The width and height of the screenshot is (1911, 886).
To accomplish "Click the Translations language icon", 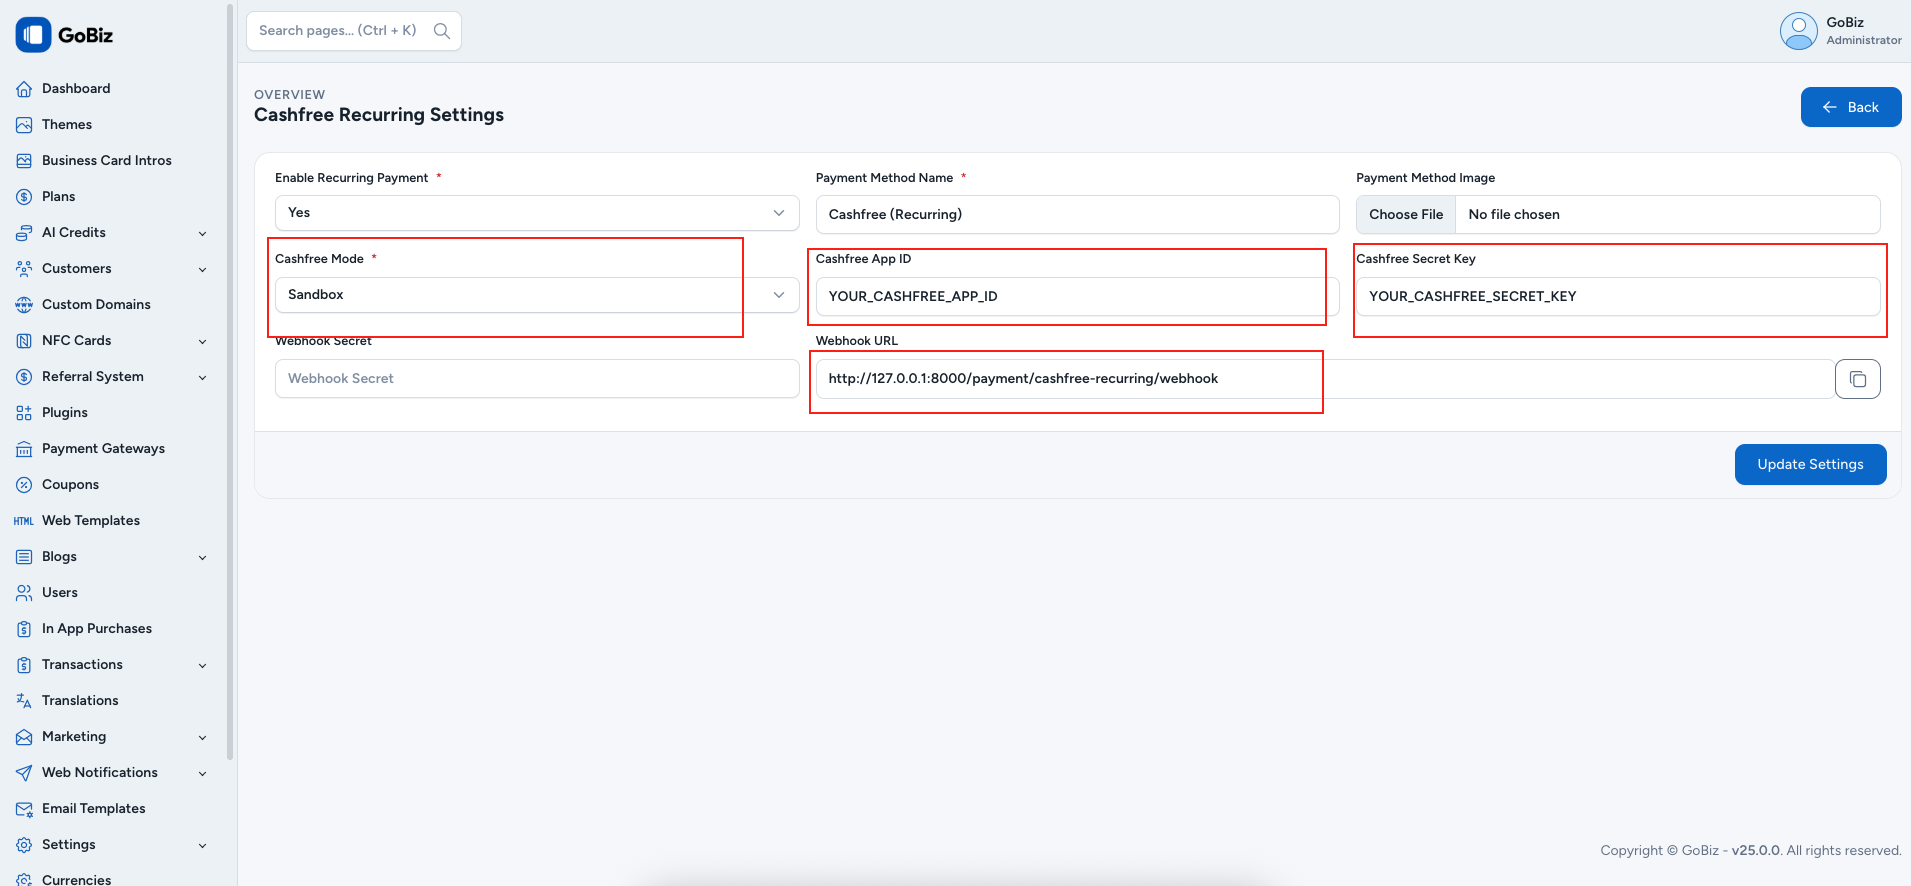I will pyautogui.click(x=24, y=701).
